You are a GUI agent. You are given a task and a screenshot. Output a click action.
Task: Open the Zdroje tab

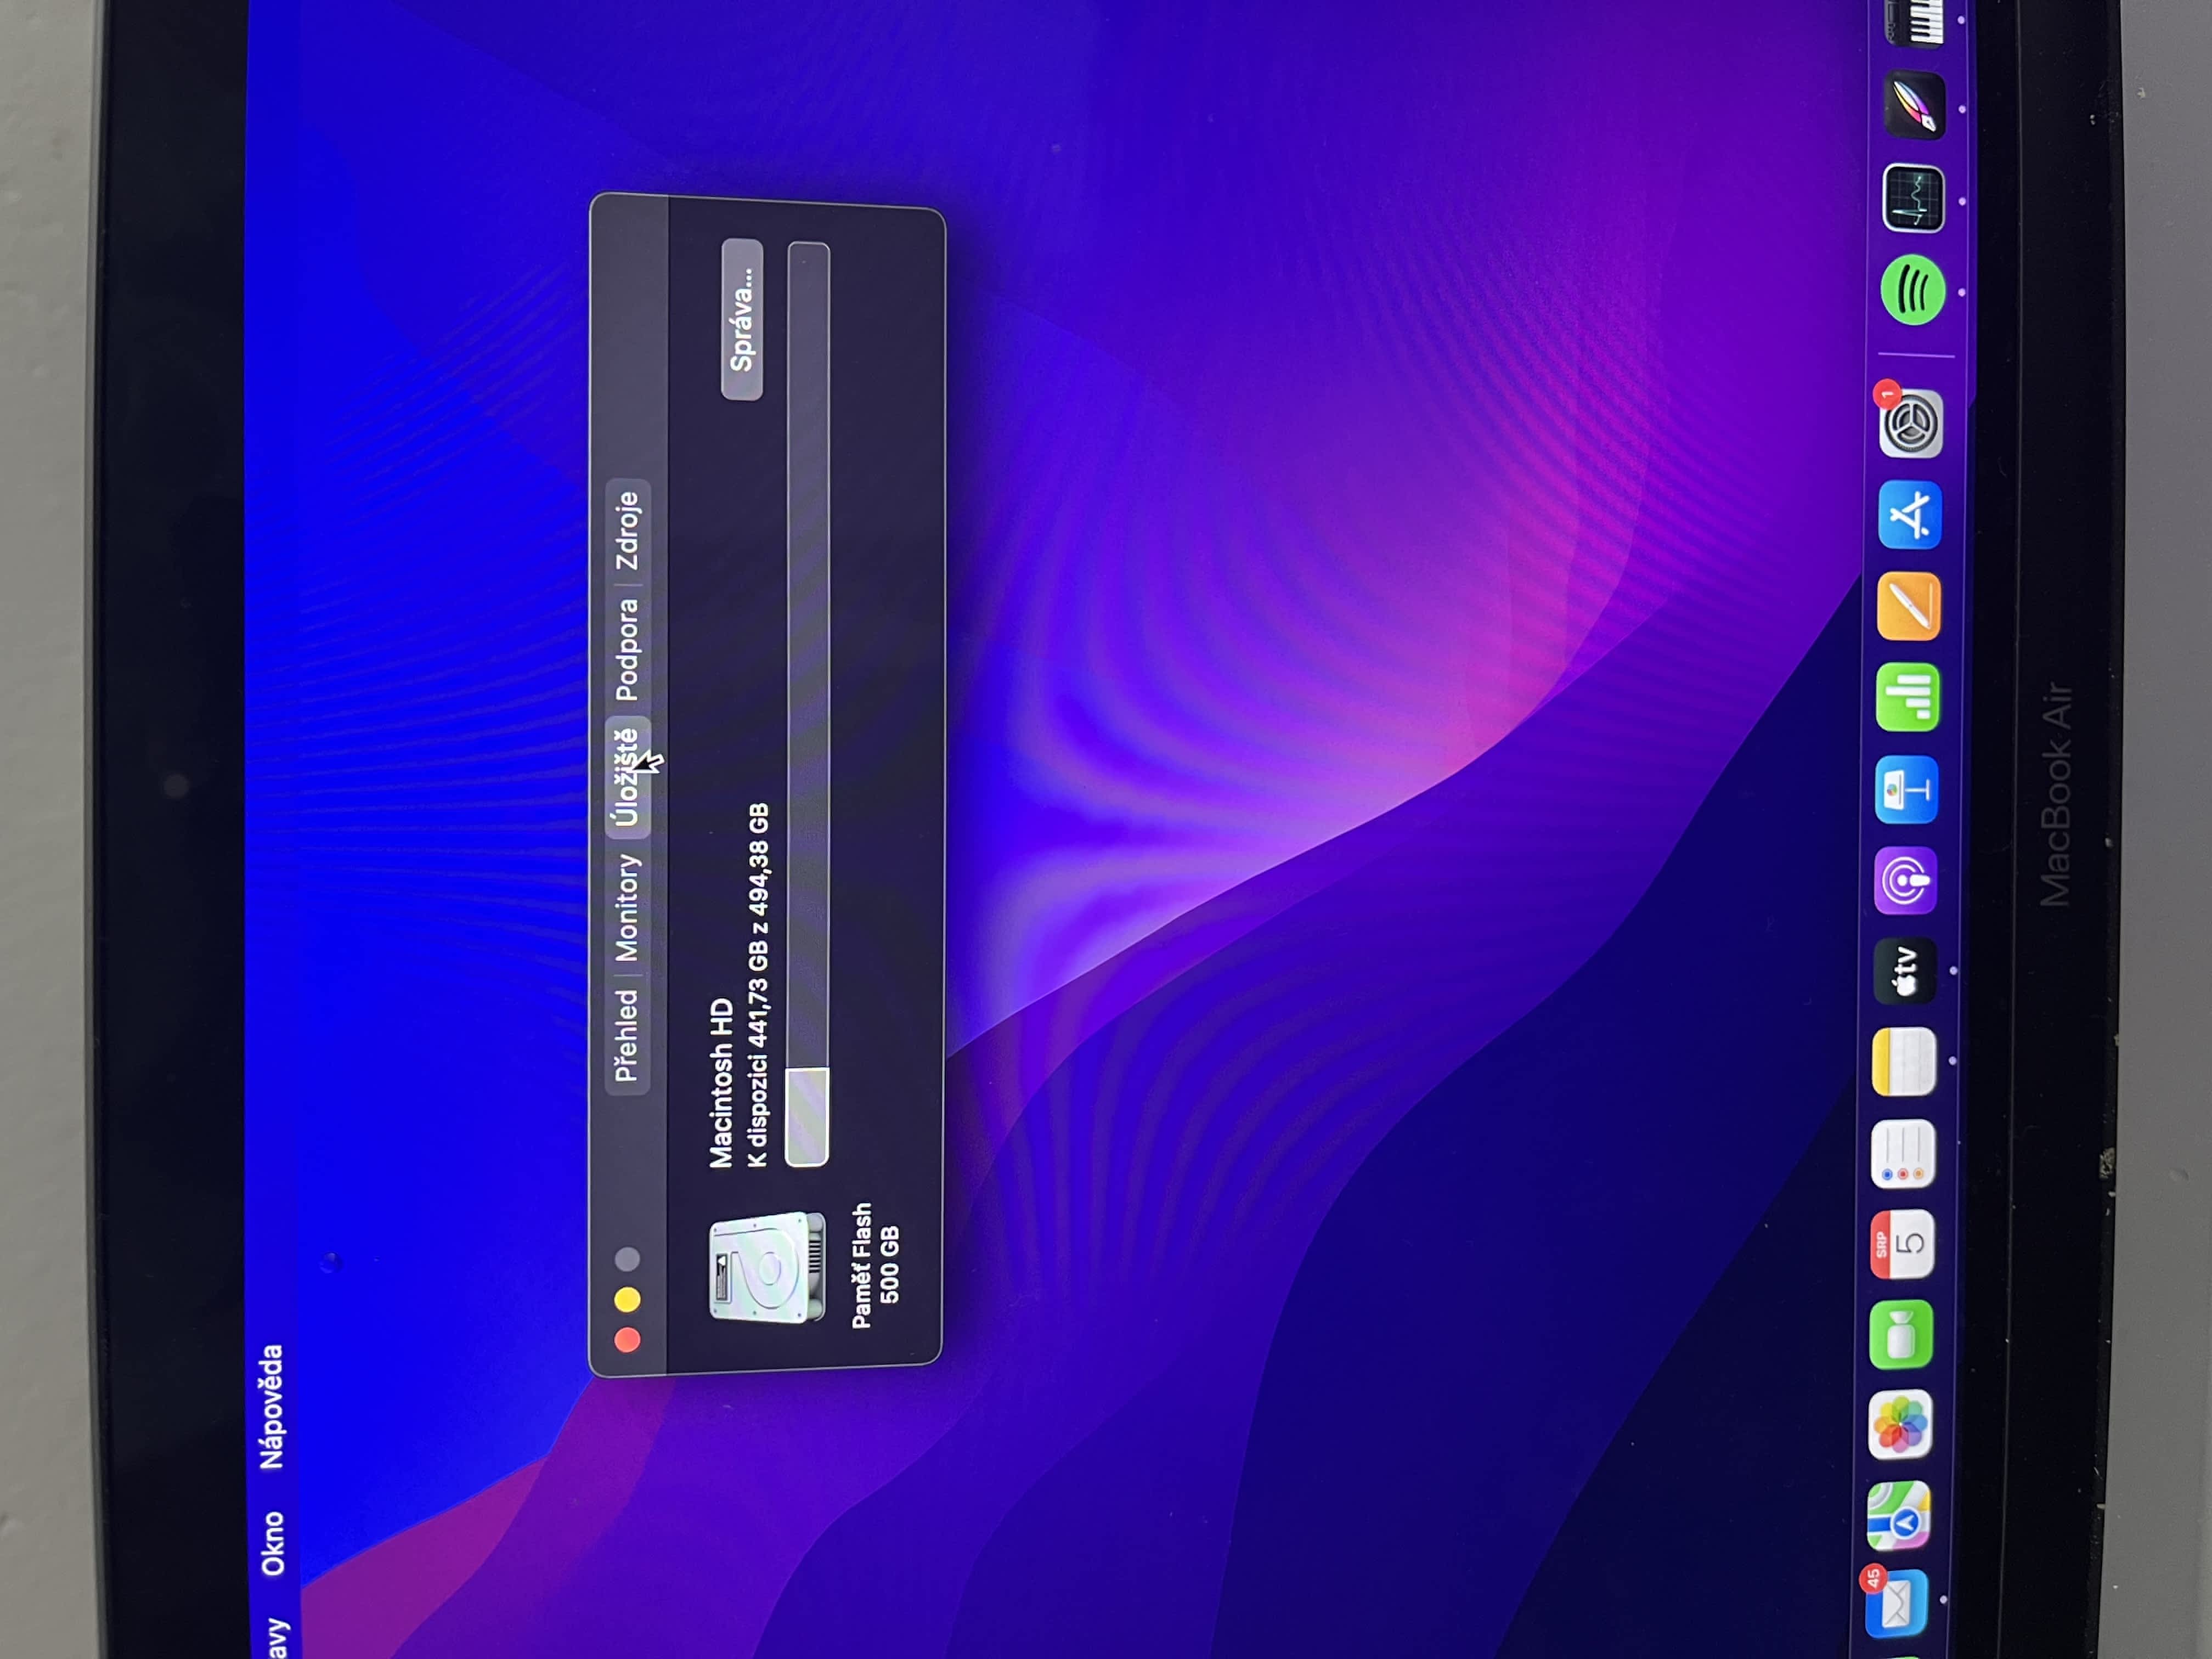point(627,530)
